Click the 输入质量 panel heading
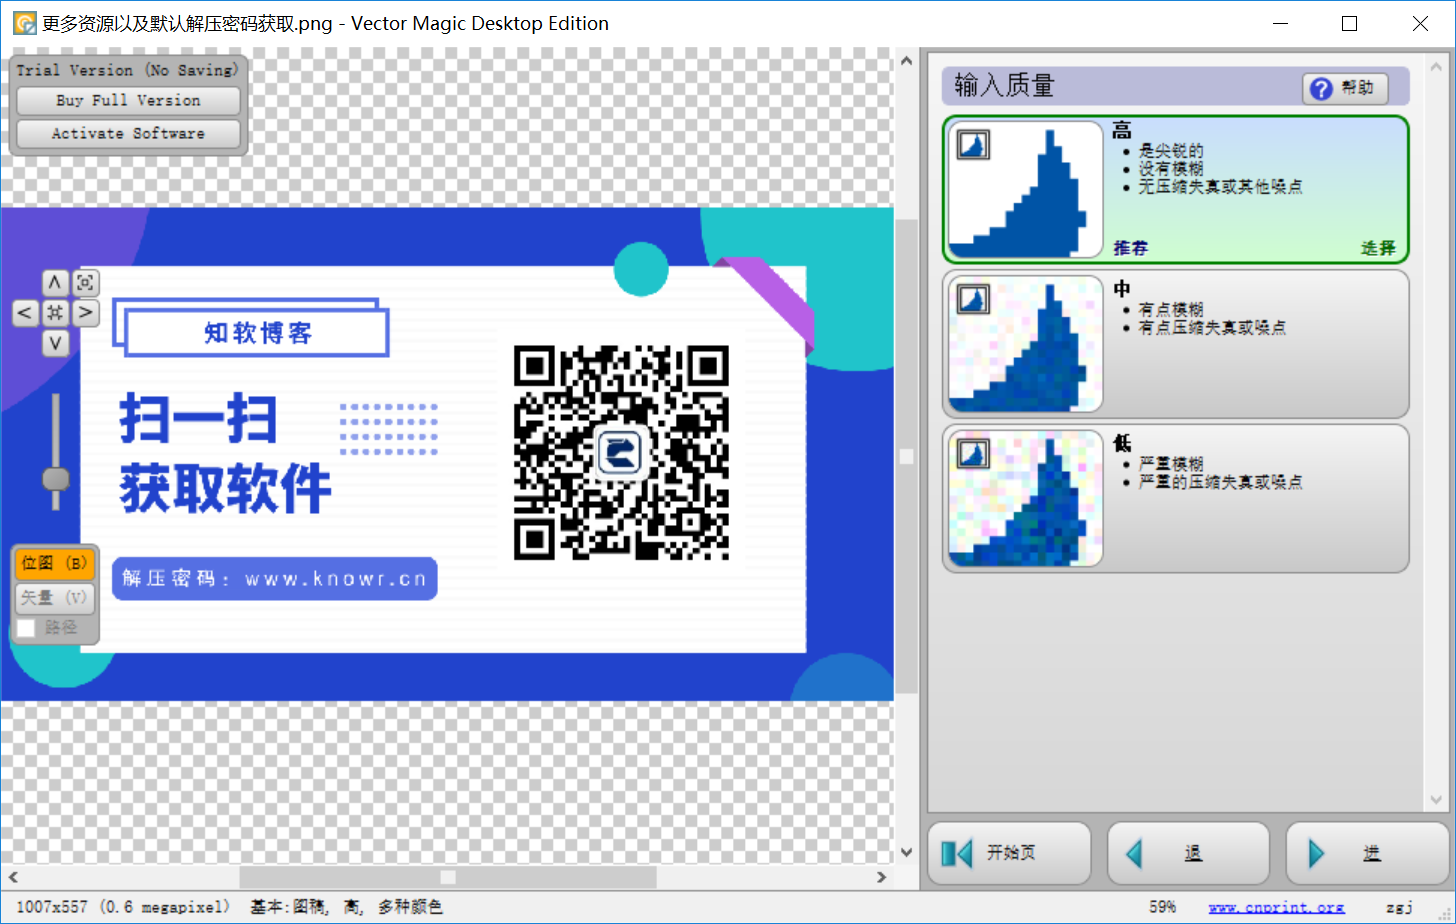Image resolution: width=1456 pixels, height=924 pixels. (1004, 86)
